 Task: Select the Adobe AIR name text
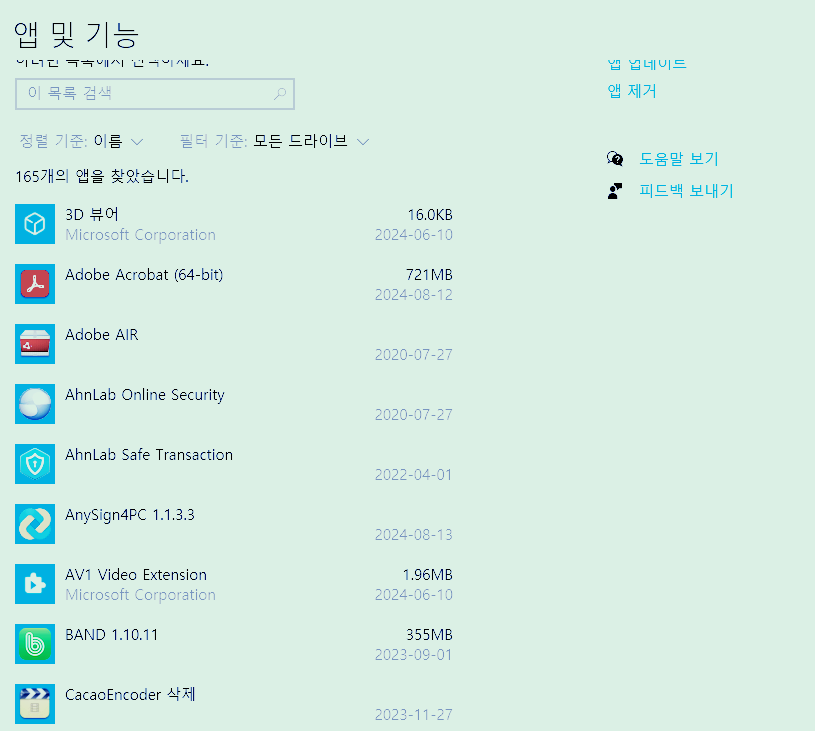(102, 334)
